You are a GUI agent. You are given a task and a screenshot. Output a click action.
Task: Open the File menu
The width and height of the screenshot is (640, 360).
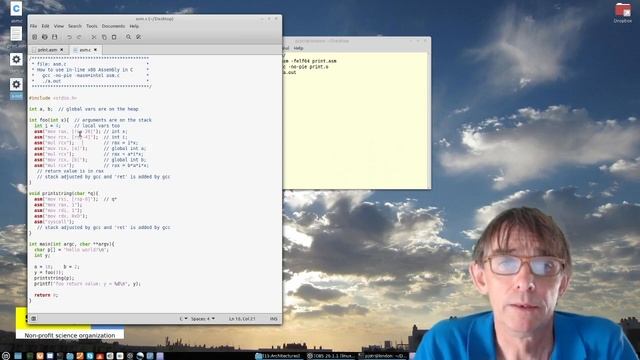[33, 26]
